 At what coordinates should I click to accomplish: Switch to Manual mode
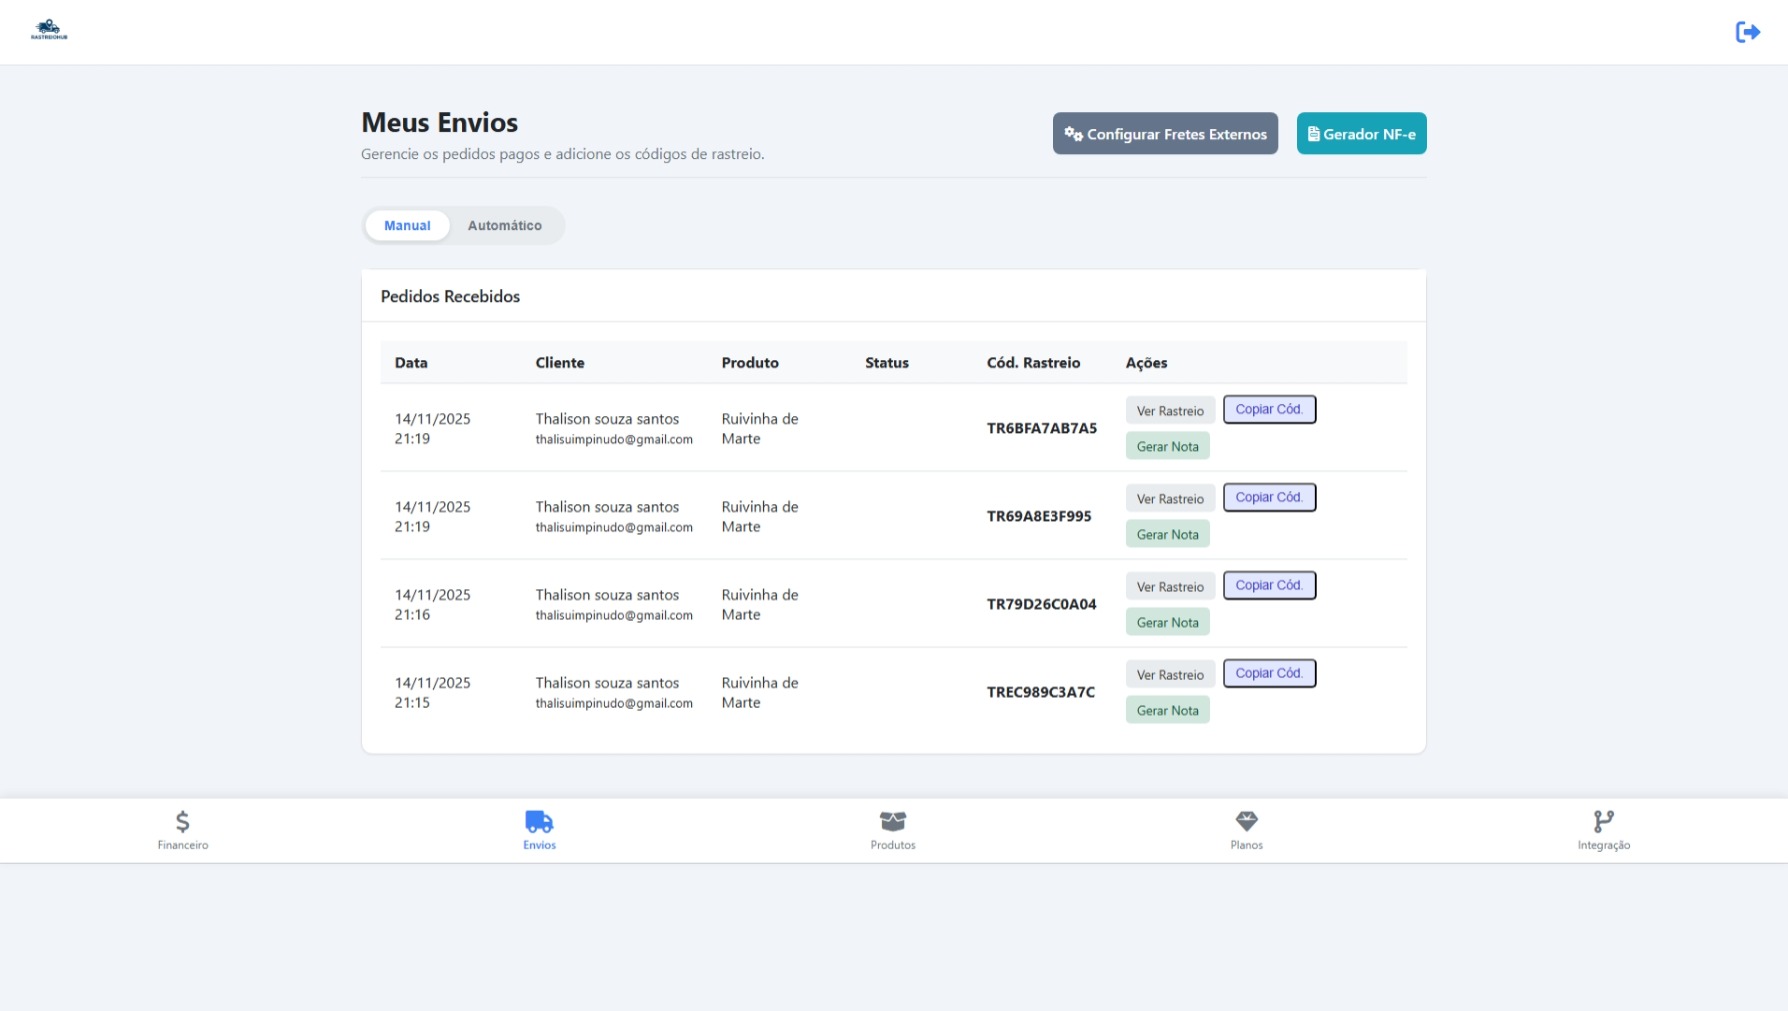[x=407, y=226]
